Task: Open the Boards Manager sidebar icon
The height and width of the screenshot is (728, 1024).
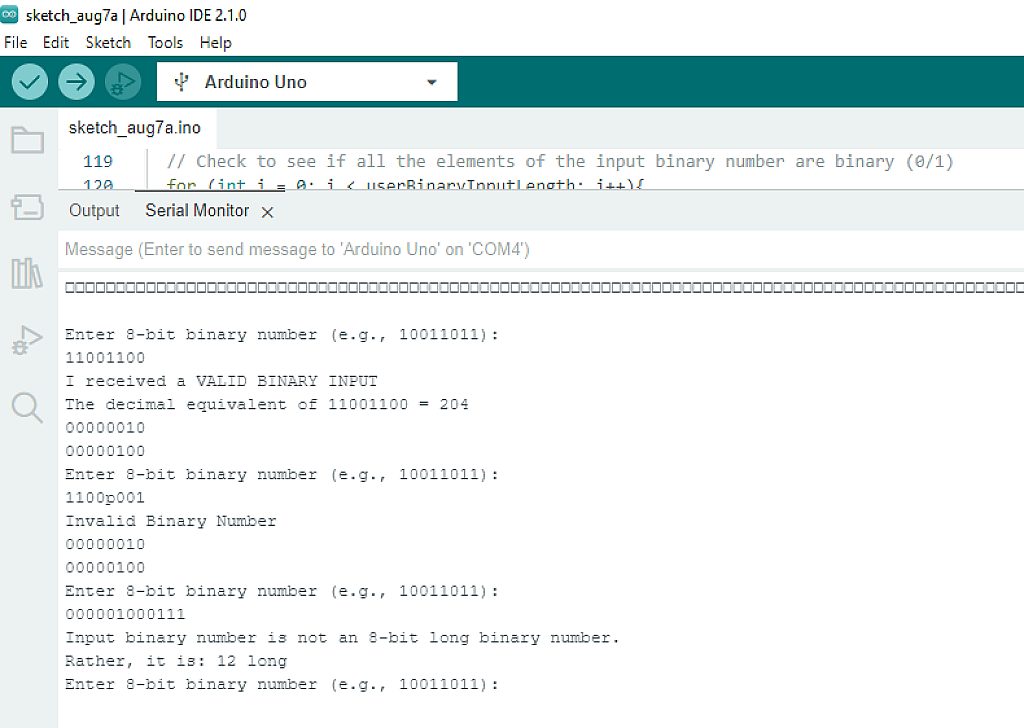Action: pos(27,207)
